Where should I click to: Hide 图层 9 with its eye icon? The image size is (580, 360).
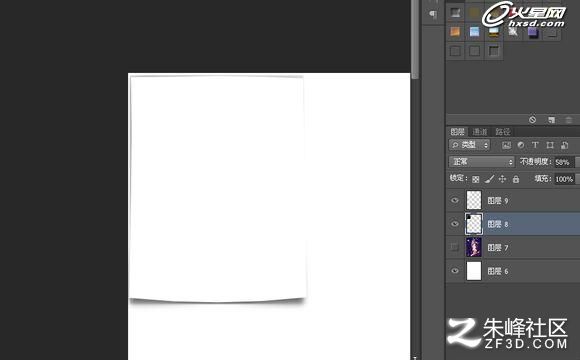[x=455, y=201]
